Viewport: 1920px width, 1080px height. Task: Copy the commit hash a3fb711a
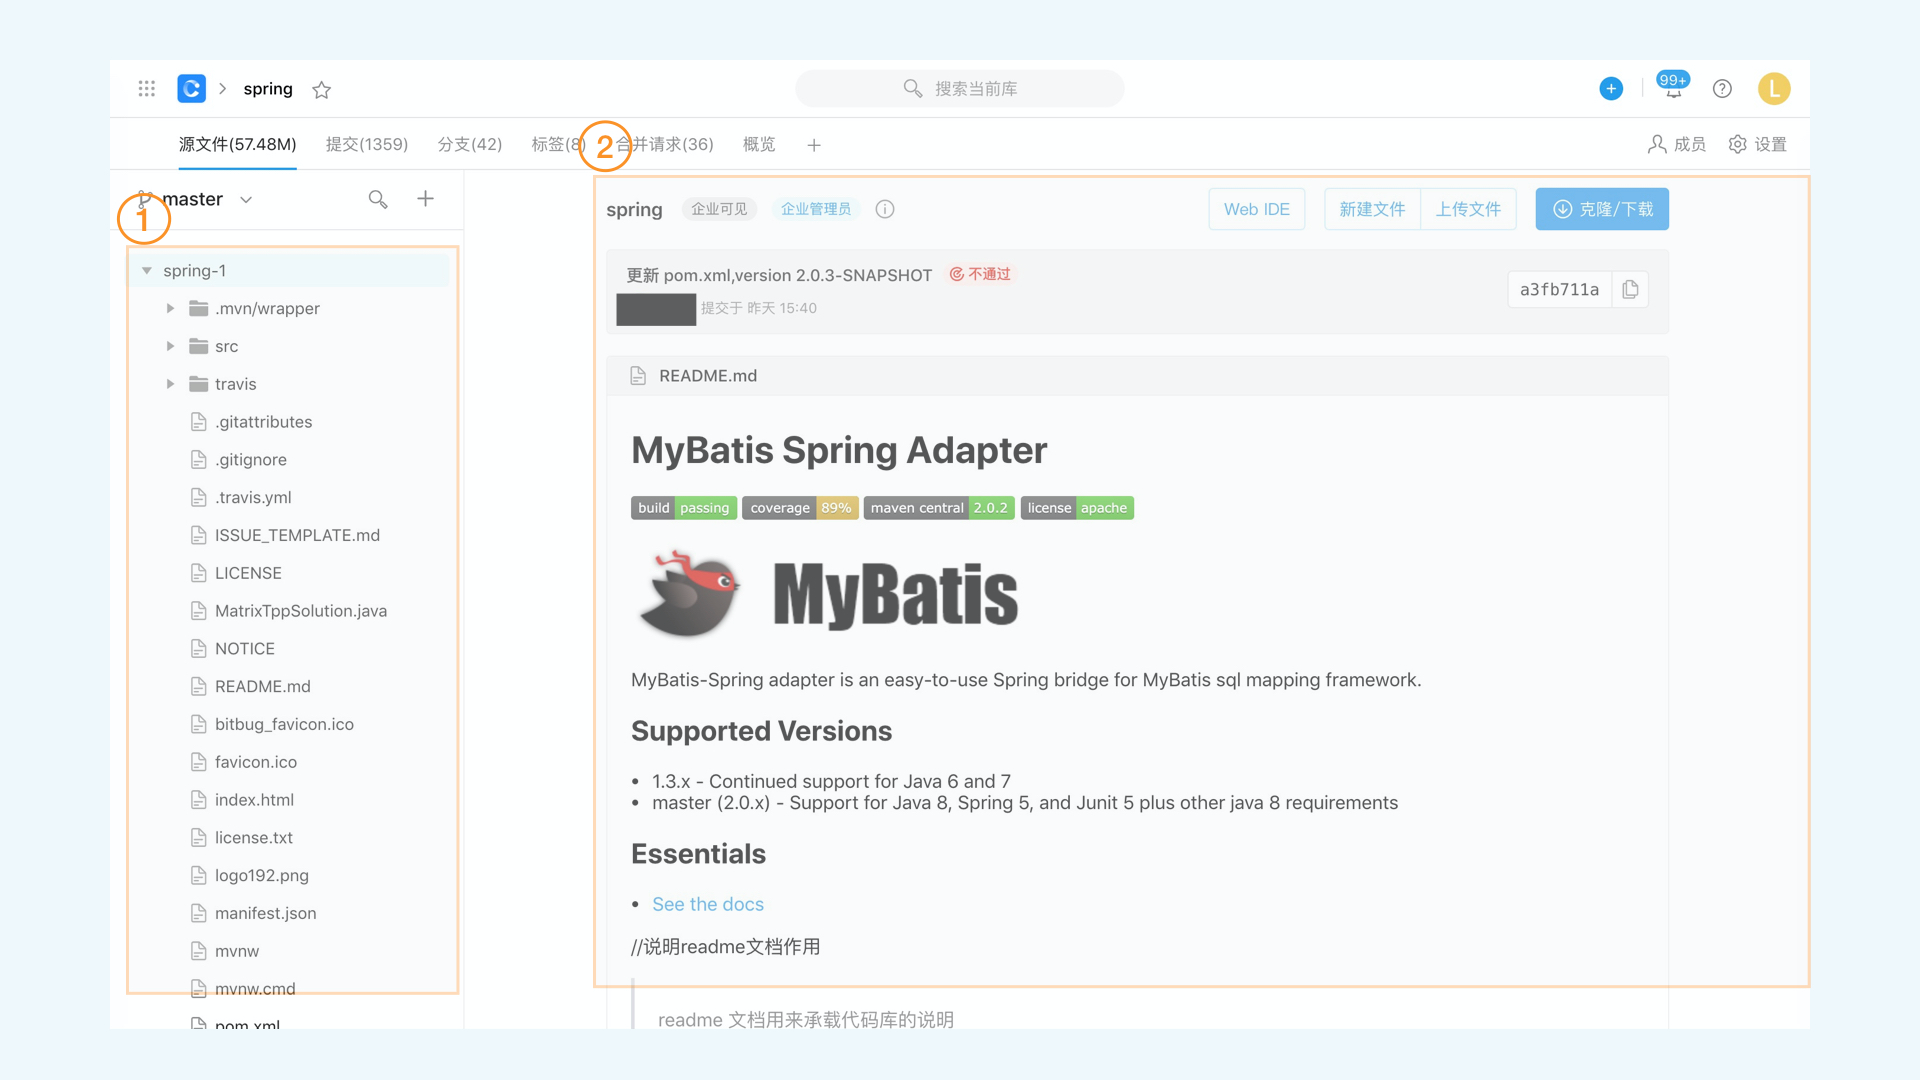coord(1630,289)
